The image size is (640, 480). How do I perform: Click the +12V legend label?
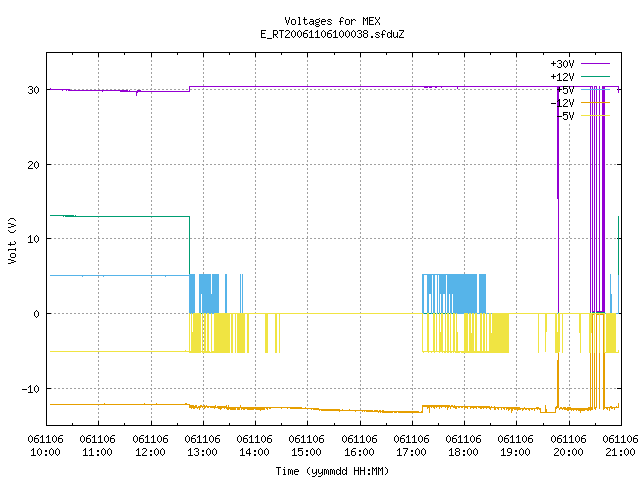[x=562, y=77]
